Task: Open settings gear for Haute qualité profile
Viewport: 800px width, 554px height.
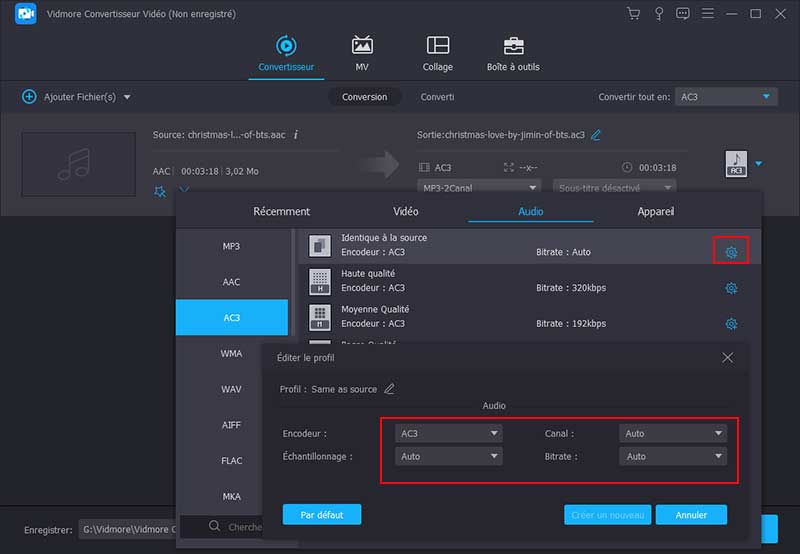Action: [x=731, y=288]
